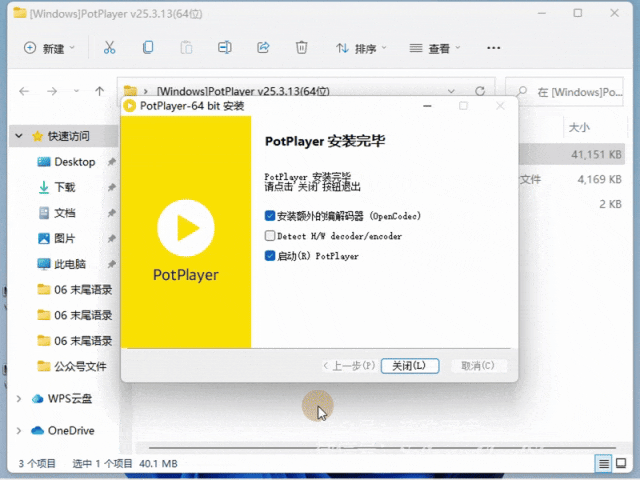
Task: Click the Copy icon in Explorer toolbar
Action: (148, 48)
